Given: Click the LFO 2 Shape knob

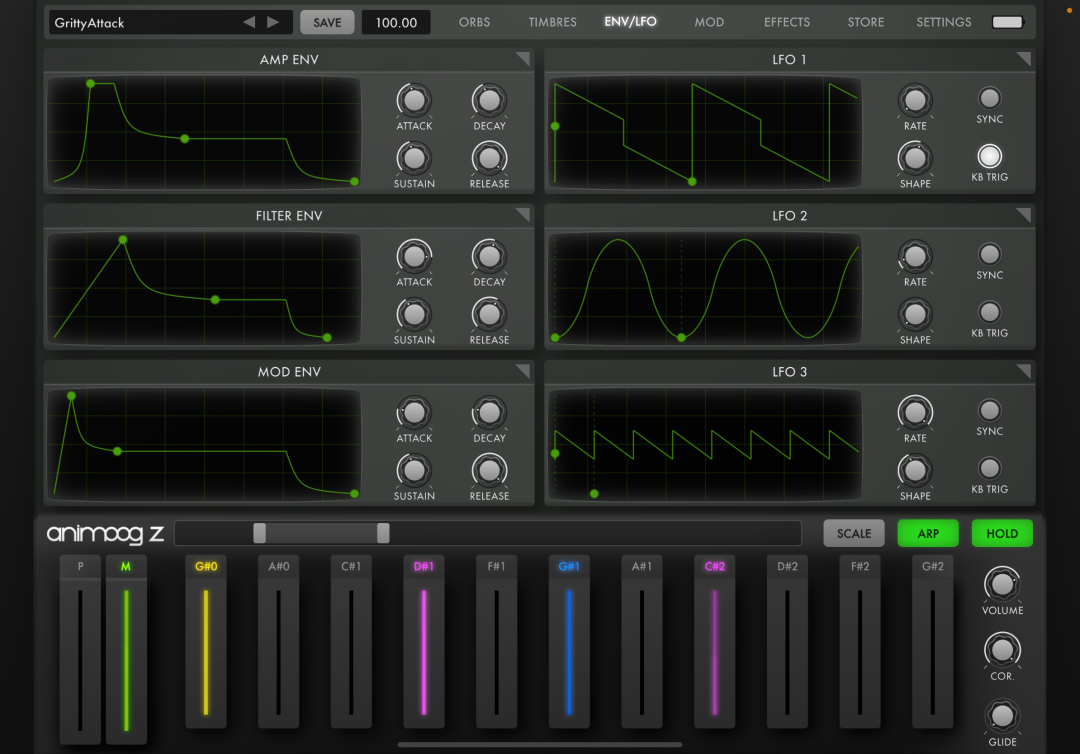Looking at the screenshot, I should coord(915,315).
